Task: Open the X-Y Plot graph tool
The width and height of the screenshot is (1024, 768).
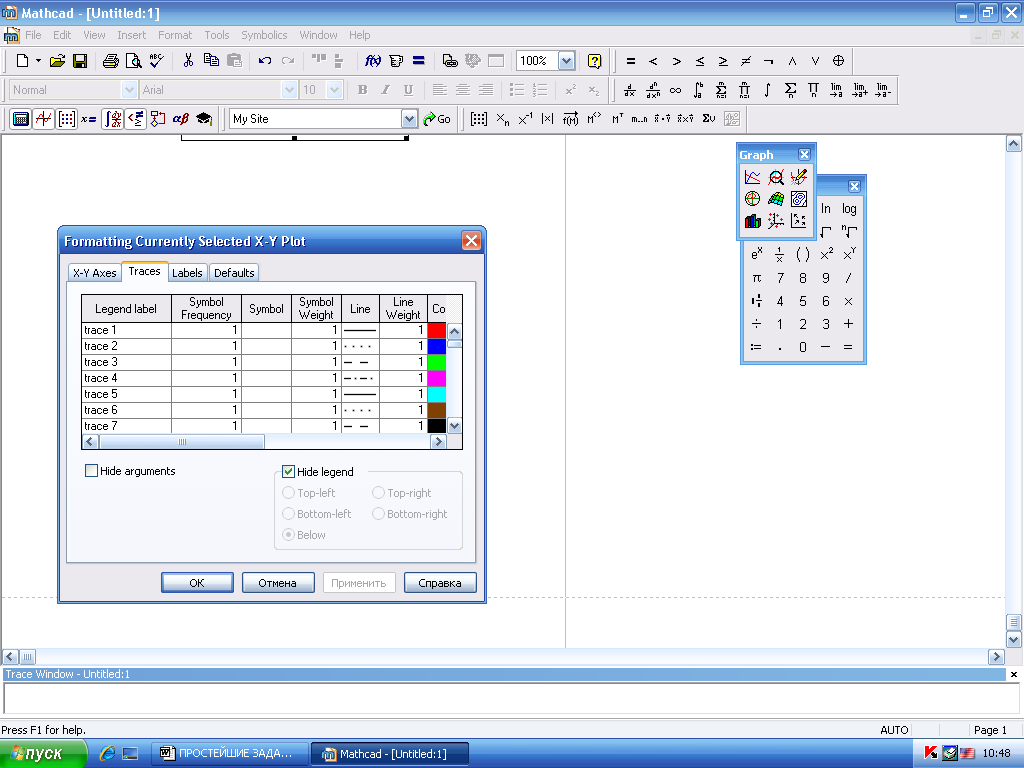Action: 752,177
